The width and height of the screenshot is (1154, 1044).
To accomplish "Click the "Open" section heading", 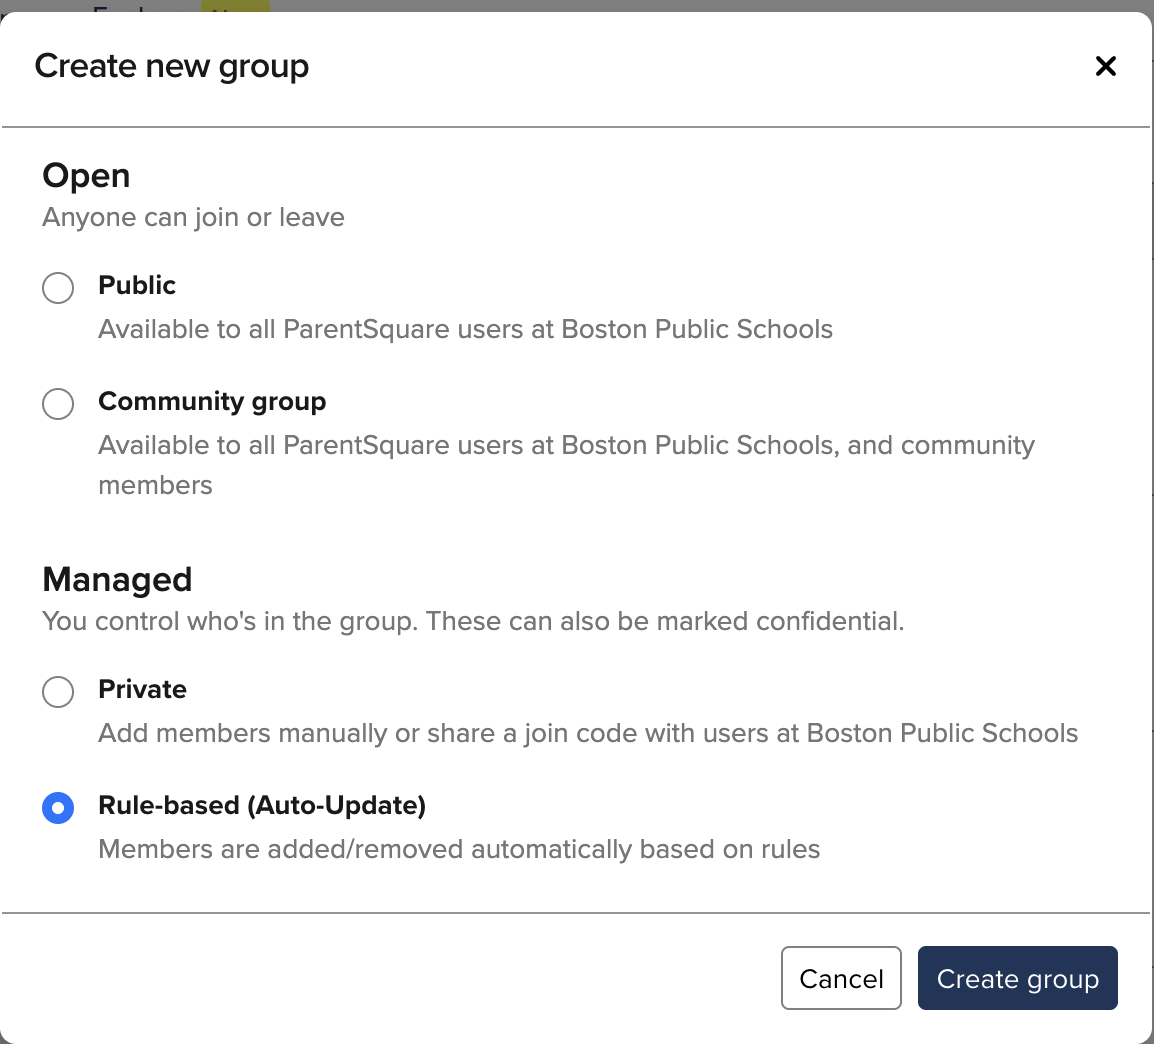I will (x=86, y=176).
